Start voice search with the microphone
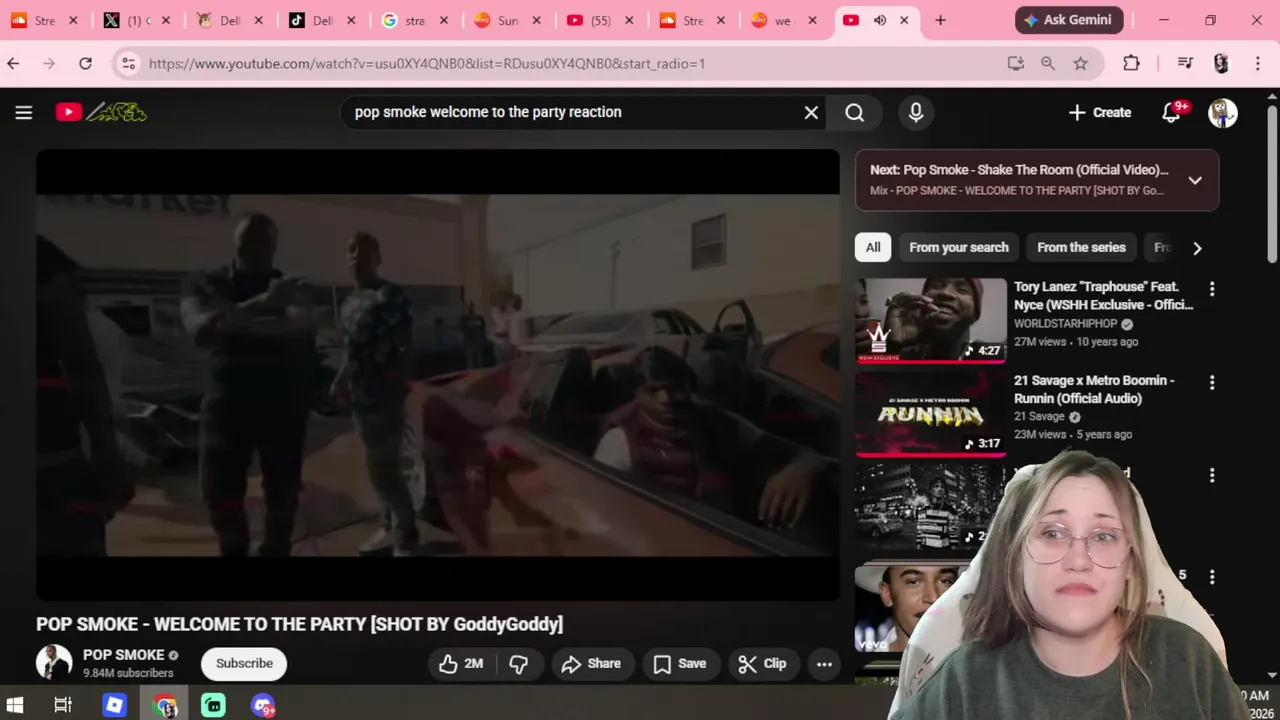1280x720 pixels. 916,112
